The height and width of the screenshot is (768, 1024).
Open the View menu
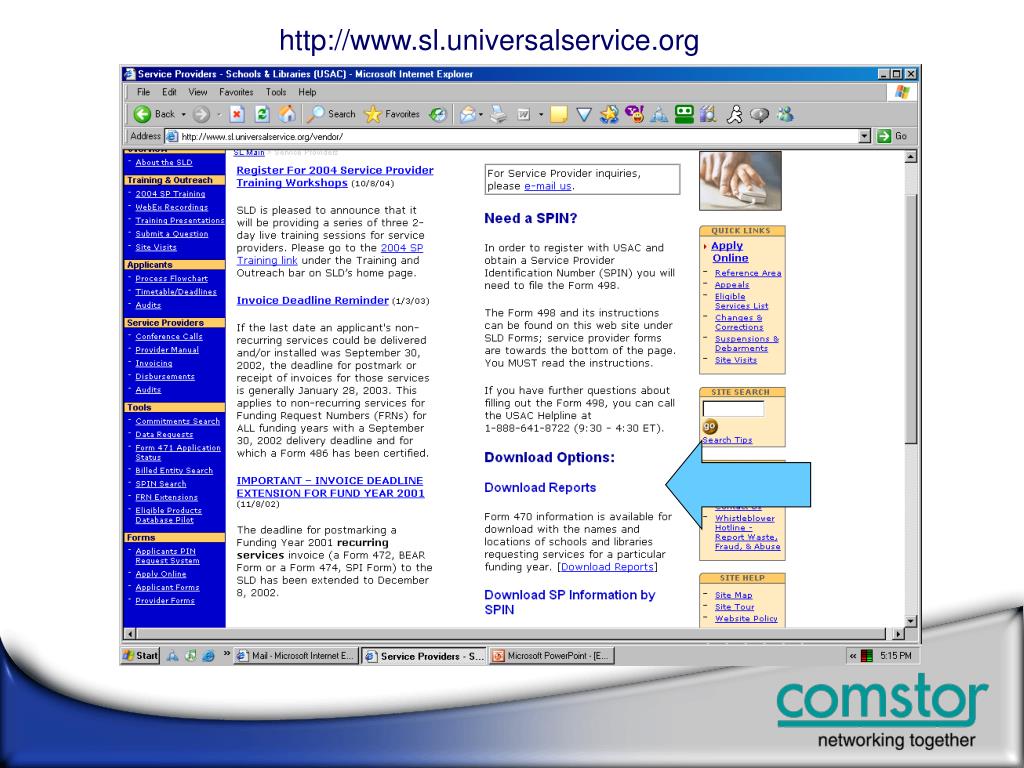tap(198, 92)
